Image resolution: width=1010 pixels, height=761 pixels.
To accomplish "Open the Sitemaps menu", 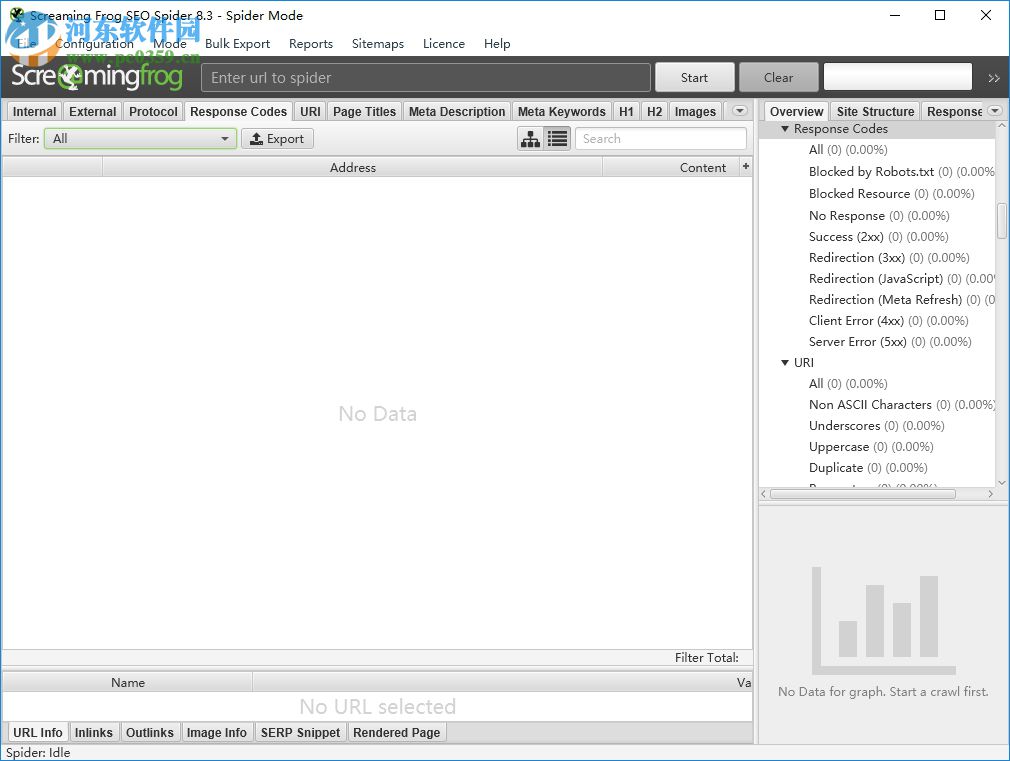I will pos(377,44).
